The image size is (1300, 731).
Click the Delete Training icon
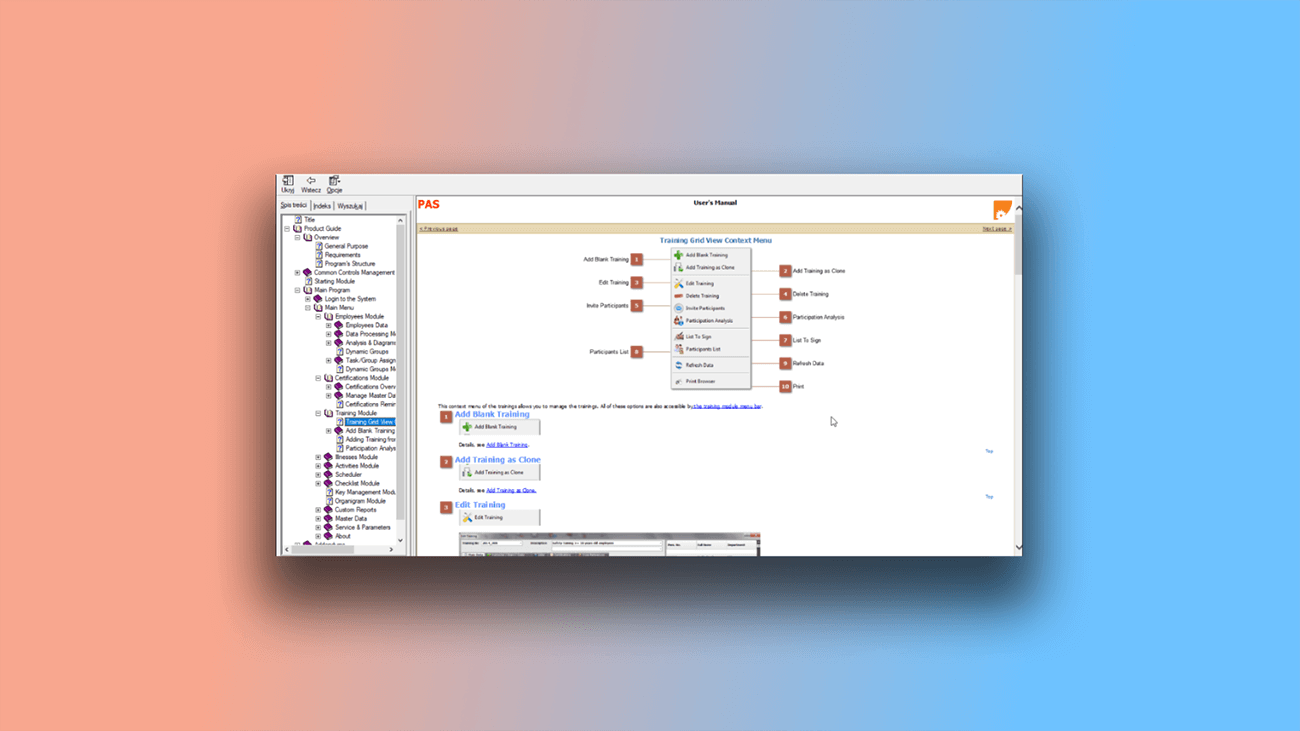click(x=677, y=295)
